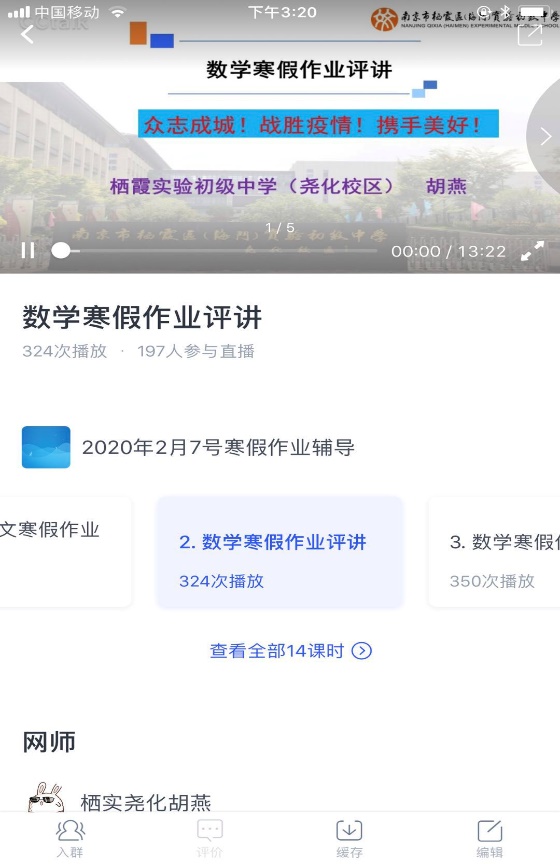Open teacher profile 栖实尧化胡燕

(x=146, y=802)
